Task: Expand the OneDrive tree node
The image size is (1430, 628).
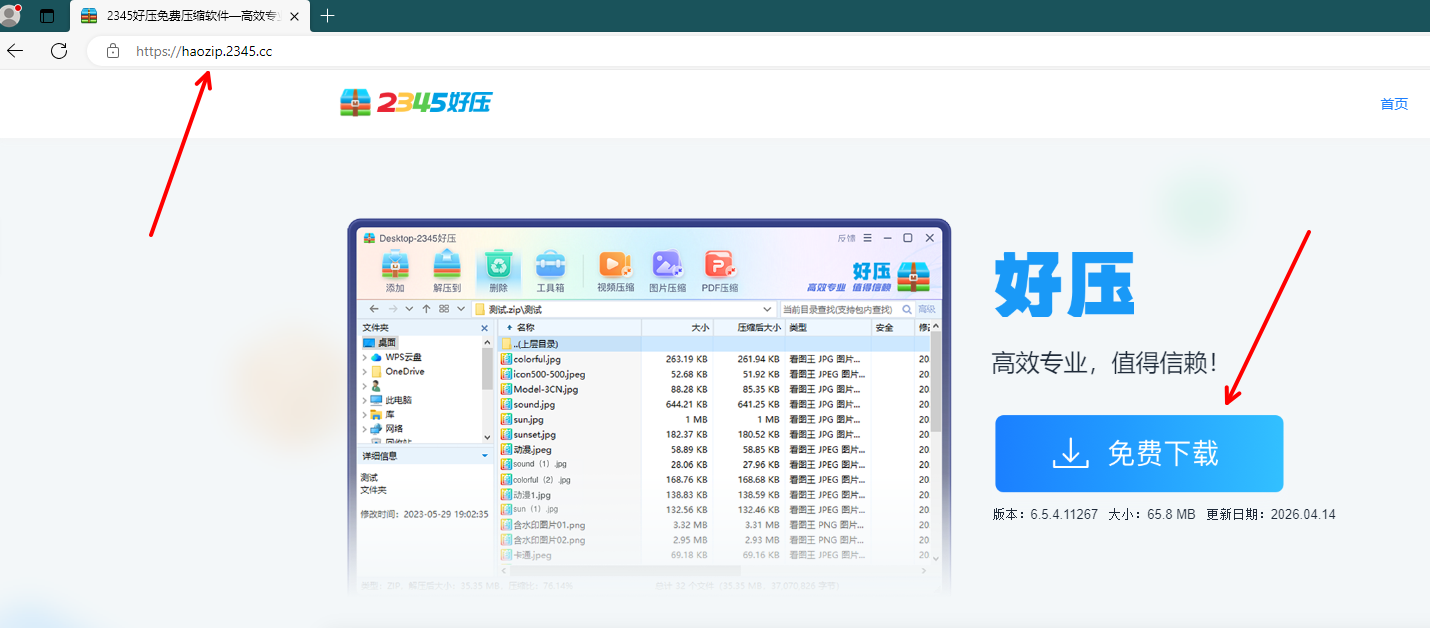Action: pyautogui.click(x=364, y=371)
